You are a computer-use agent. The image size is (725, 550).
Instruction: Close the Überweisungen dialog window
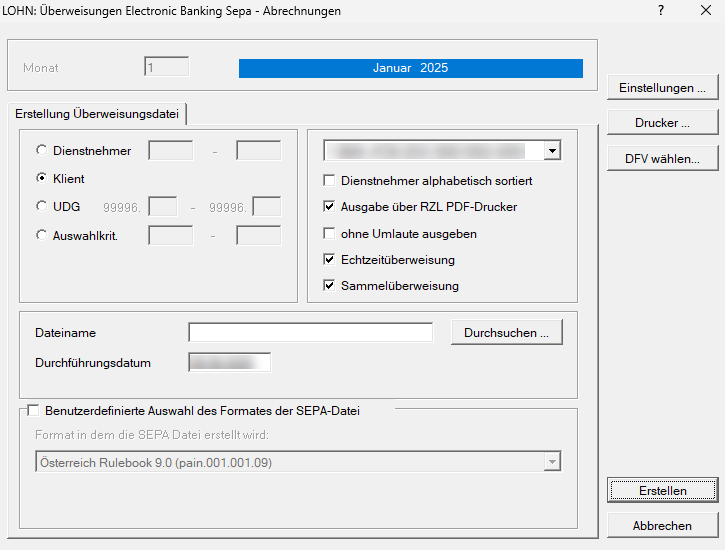706,11
